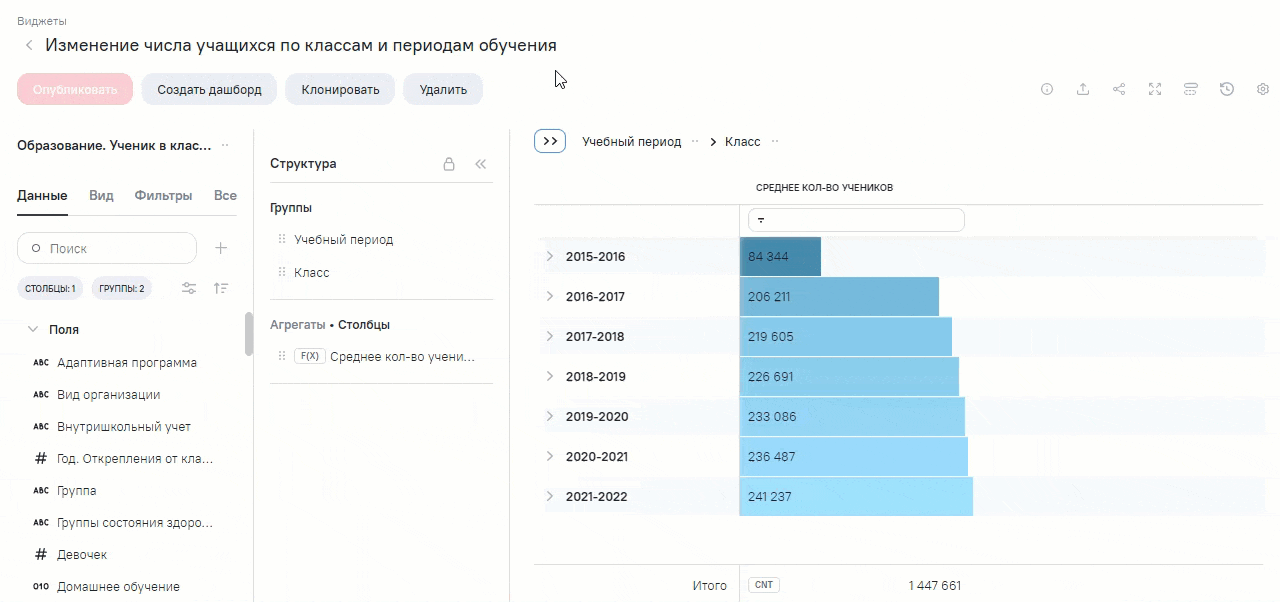Toggle the Столбцы: 1 filter chip
This screenshot has width=1280, height=602.
point(50,288)
